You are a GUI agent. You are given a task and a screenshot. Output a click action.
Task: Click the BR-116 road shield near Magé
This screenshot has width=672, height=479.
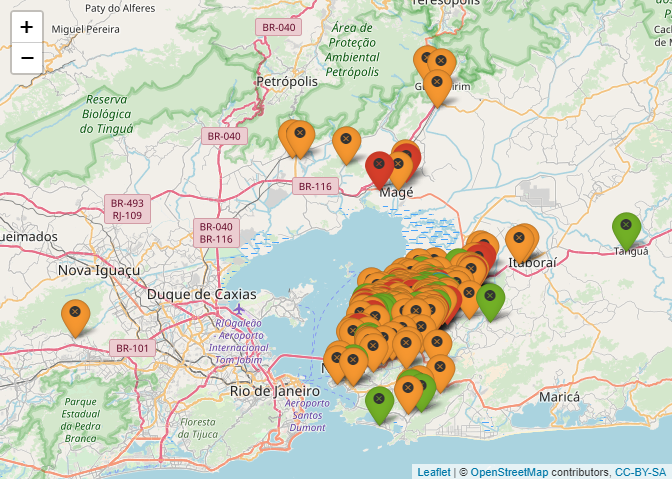315,187
